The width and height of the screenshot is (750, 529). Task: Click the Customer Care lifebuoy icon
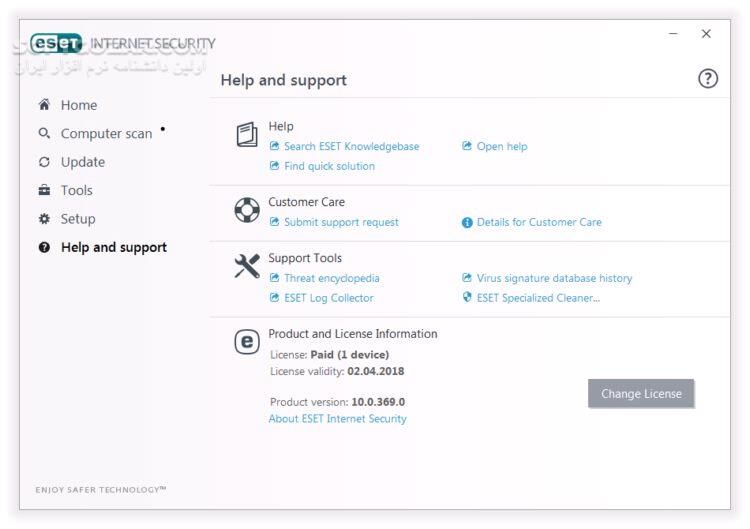tap(246, 211)
